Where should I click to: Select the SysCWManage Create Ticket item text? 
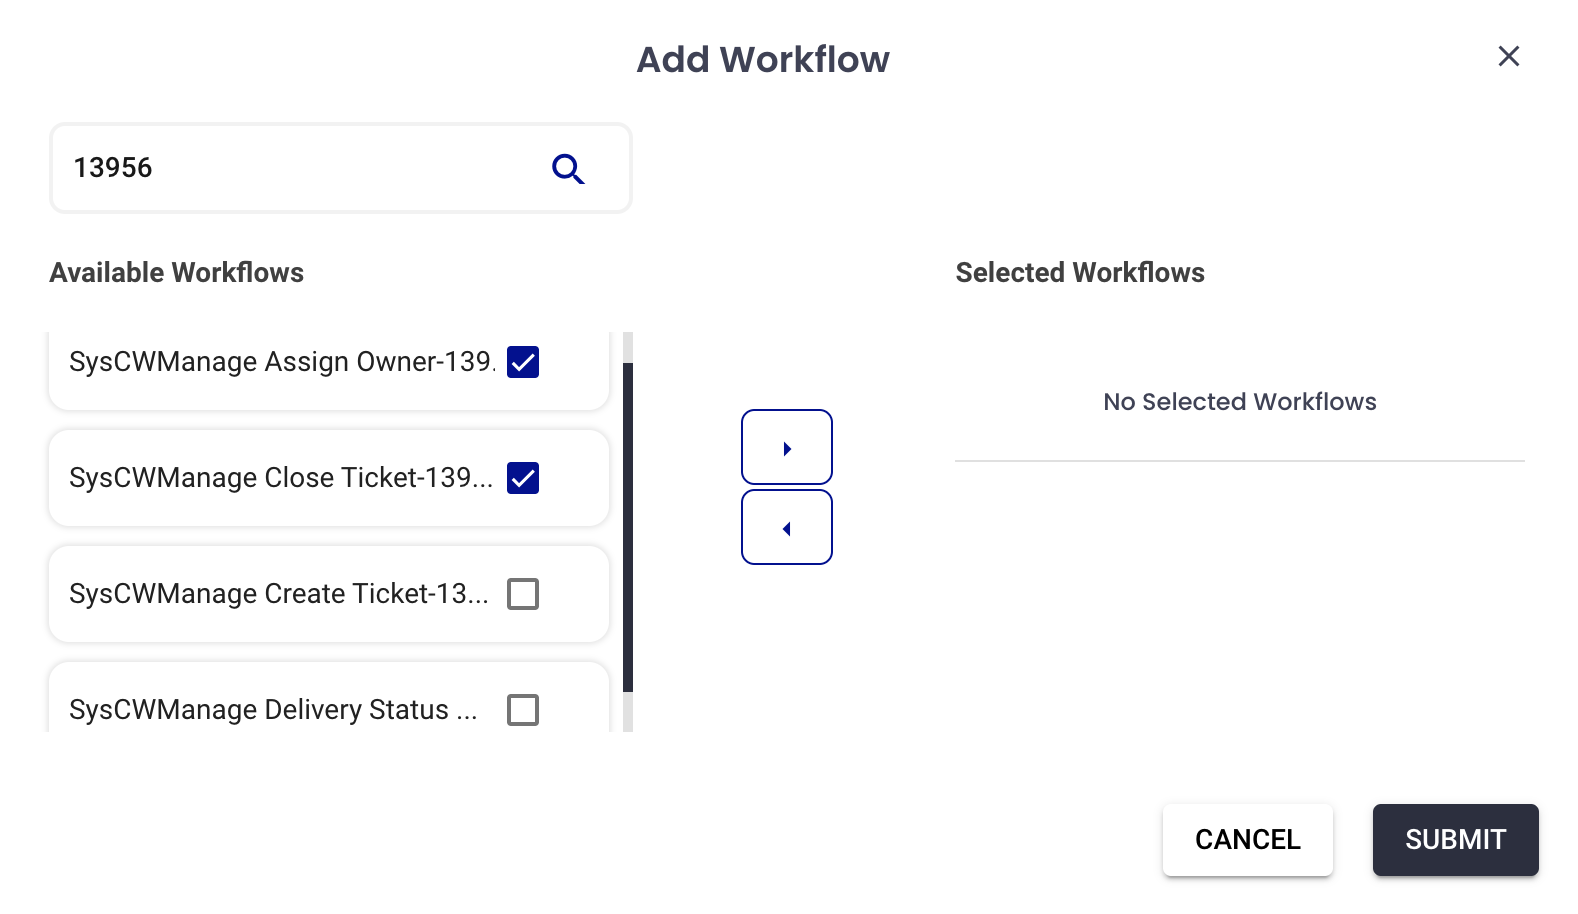click(x=278, y=594)
